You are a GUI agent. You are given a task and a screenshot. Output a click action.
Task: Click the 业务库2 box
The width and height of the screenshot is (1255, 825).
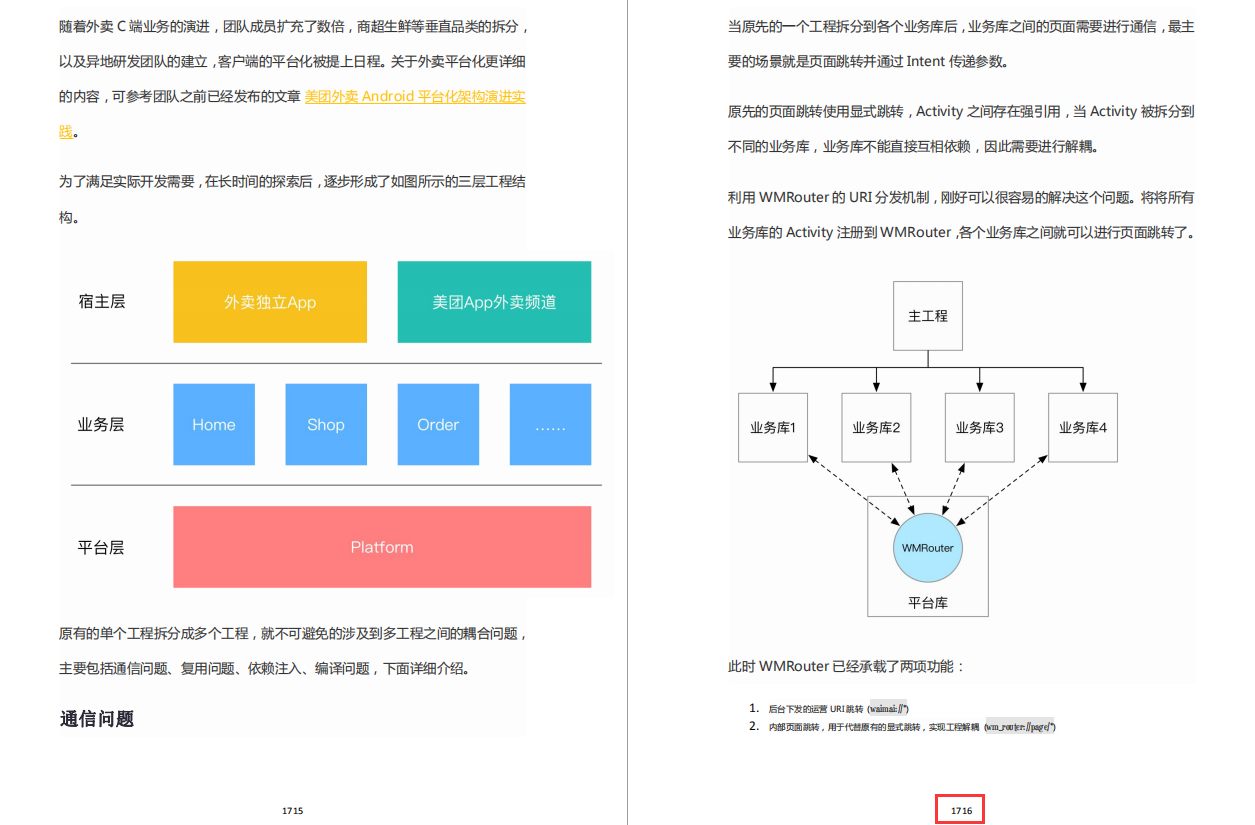[875, 427]
